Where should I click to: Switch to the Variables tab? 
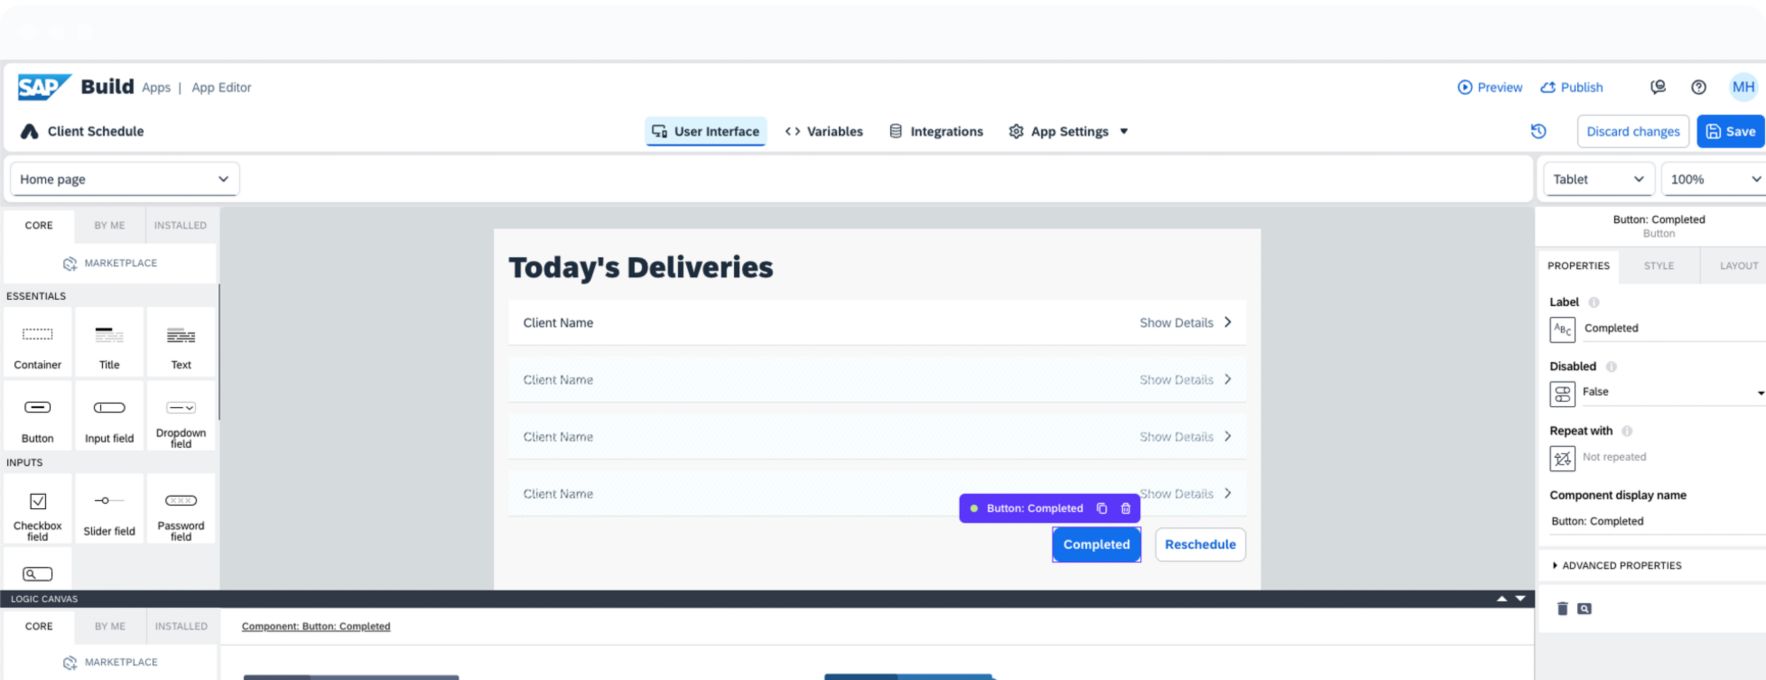tap(824, 131)
